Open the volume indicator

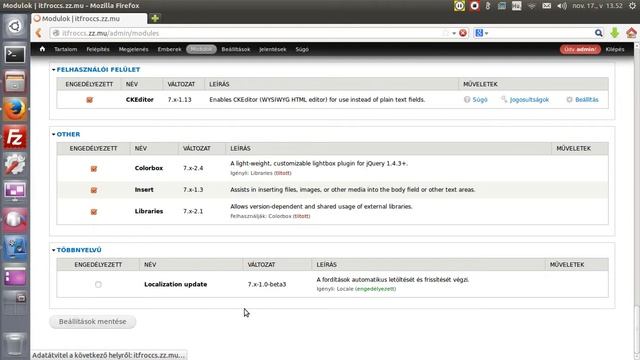point(562,6)
